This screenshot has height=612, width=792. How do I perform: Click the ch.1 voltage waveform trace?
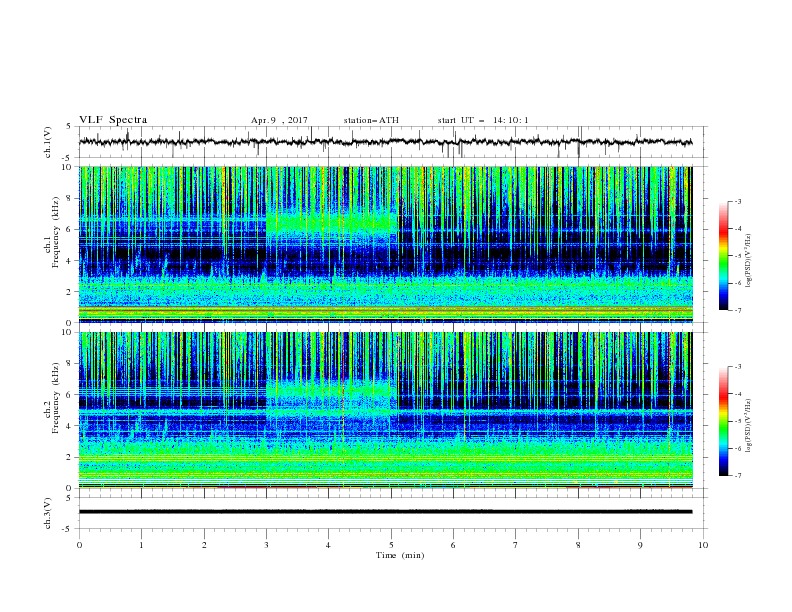point(386,142)
